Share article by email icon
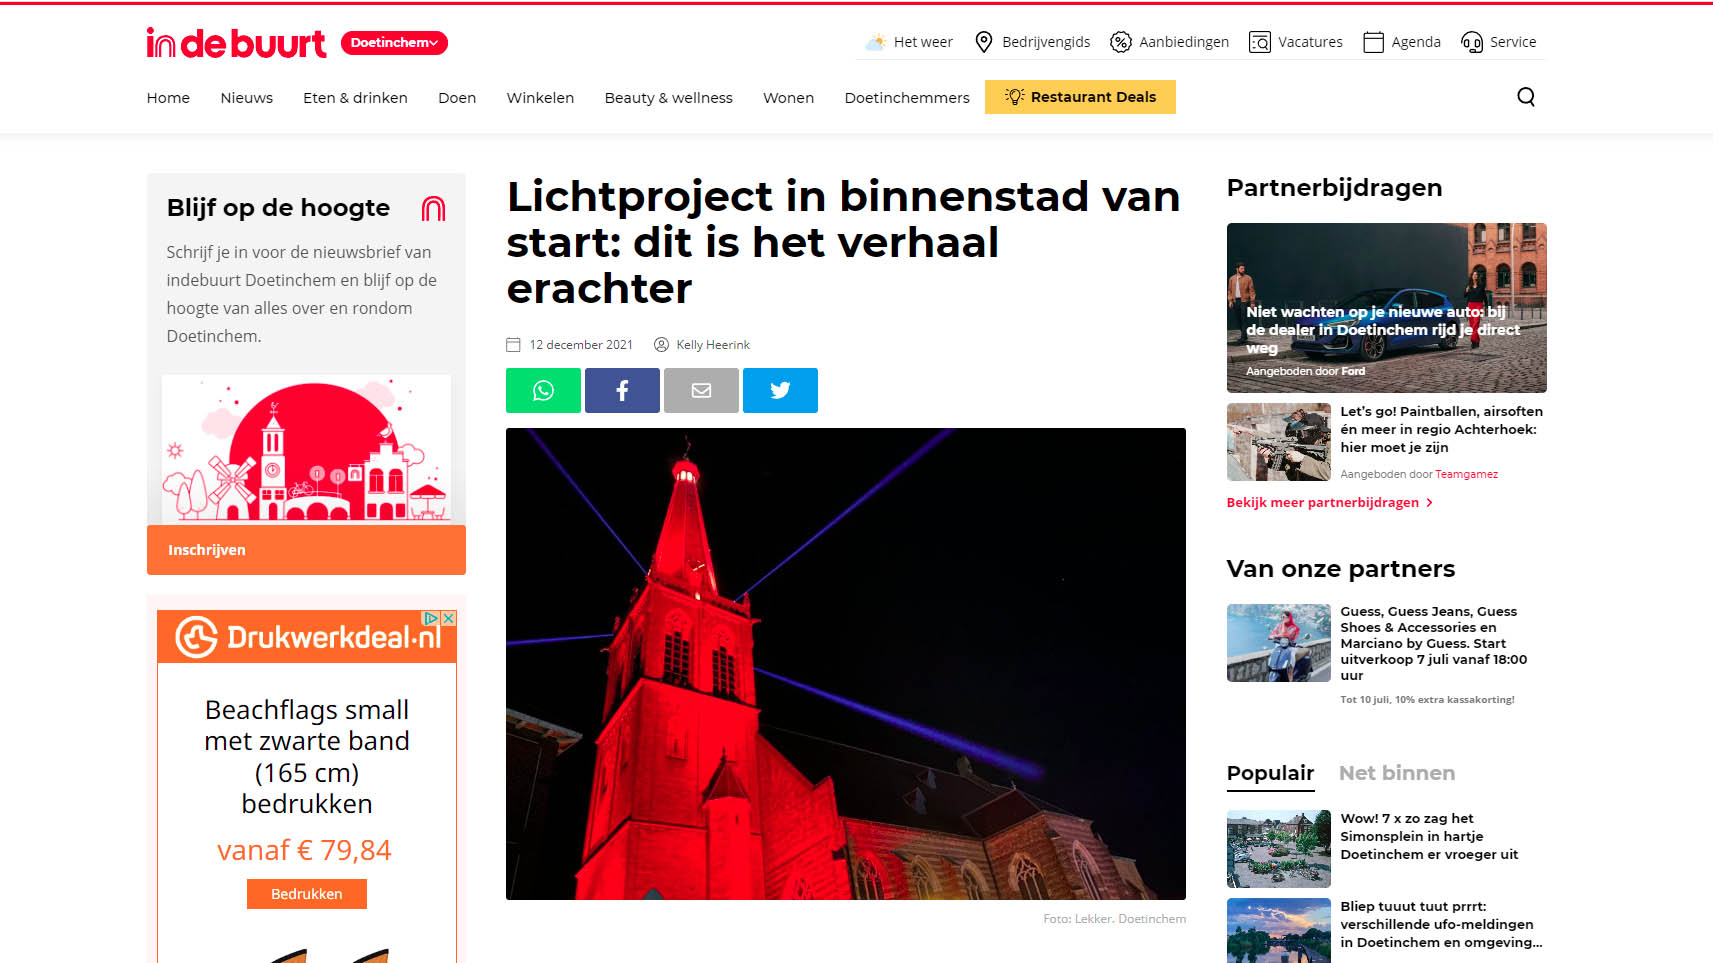This screenshot has height=963, width=1713. 701,390
